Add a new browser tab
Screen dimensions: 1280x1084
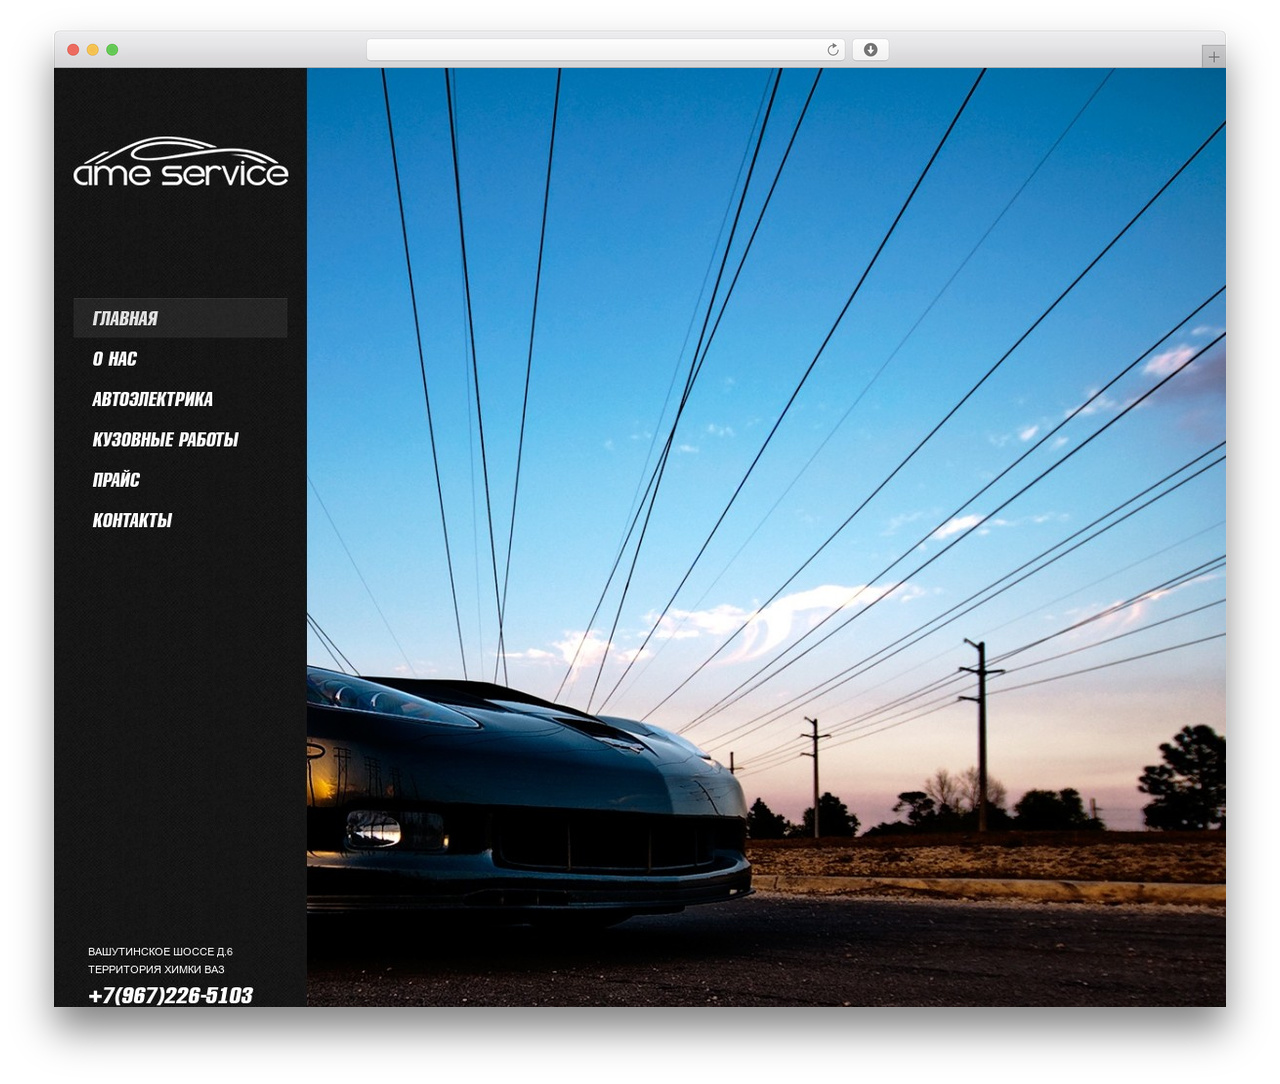point(1213,57)
